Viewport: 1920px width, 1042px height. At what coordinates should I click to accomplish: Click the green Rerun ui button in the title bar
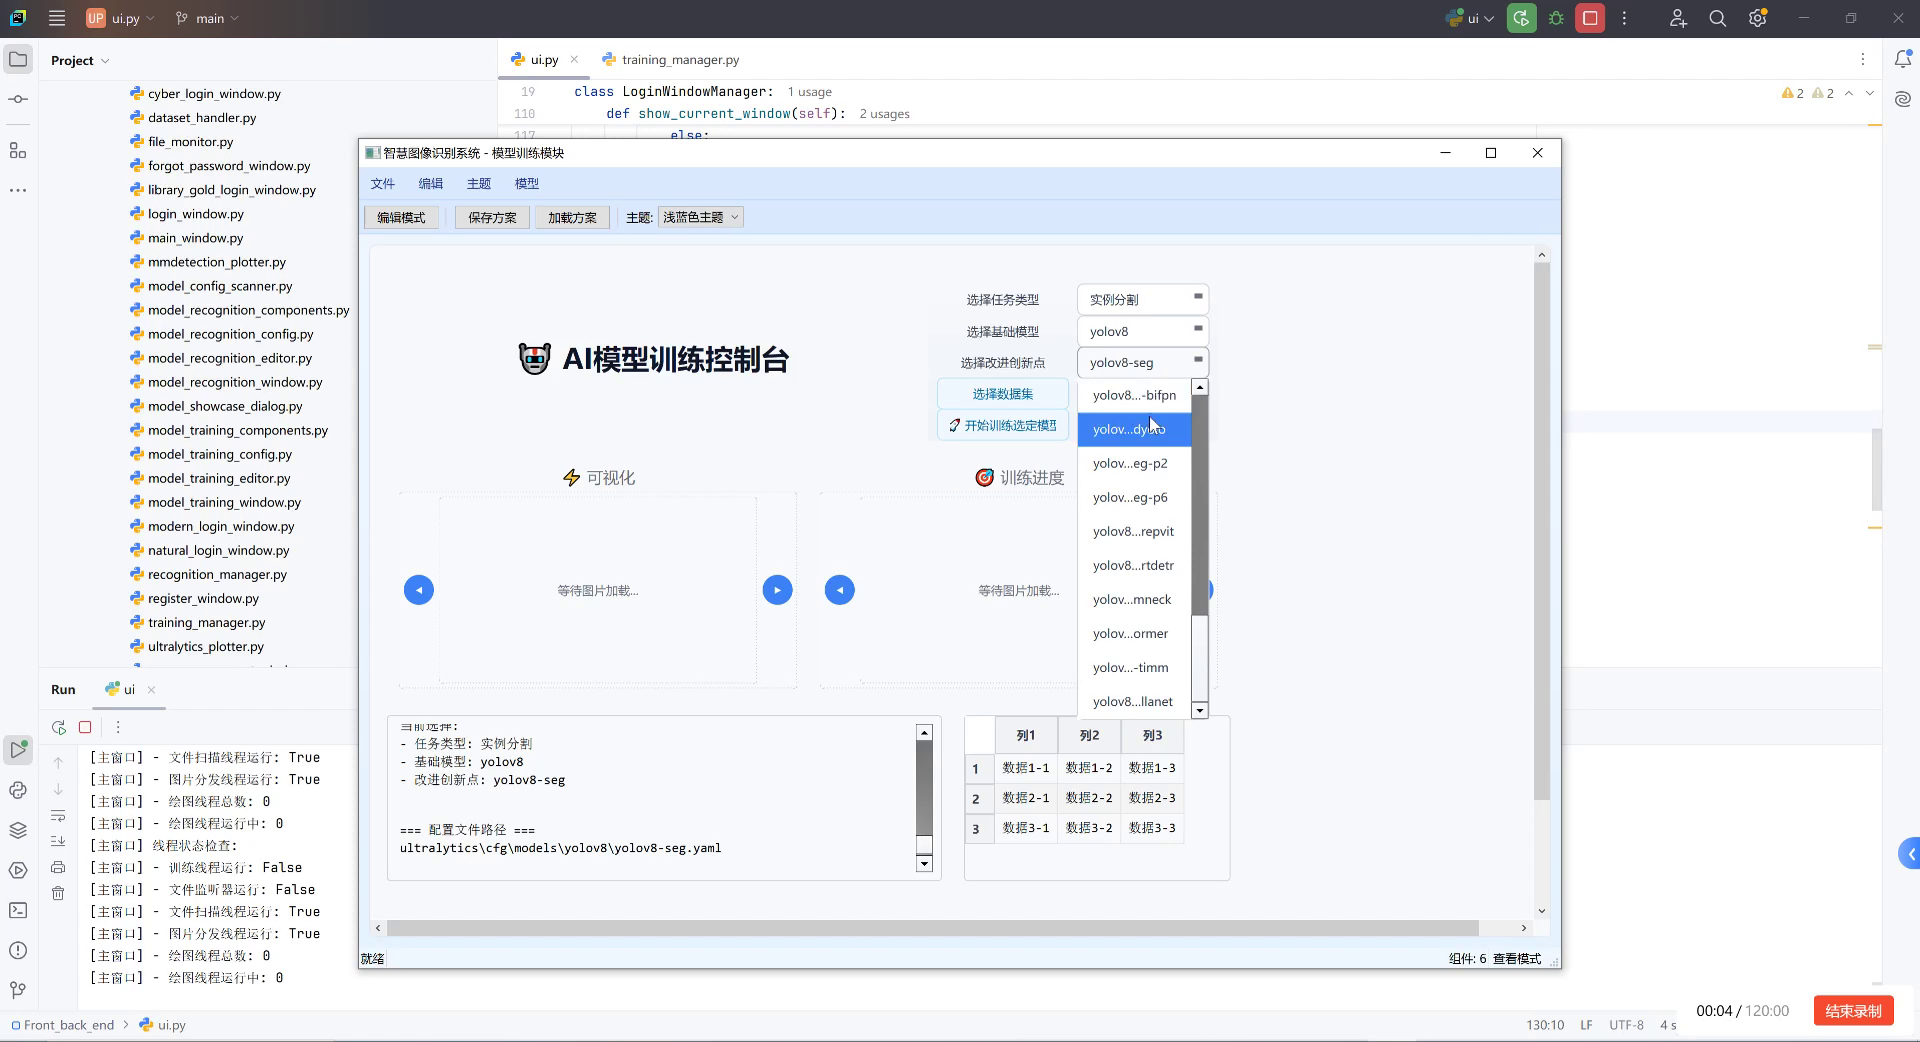tap(1521, 18)
